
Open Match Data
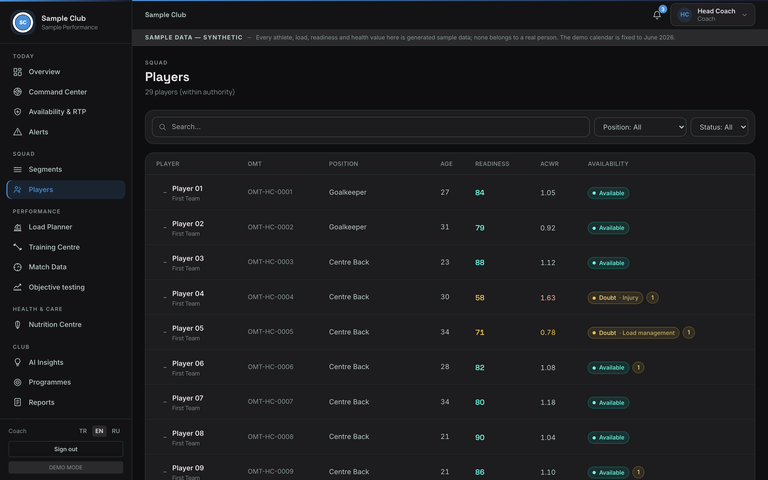(66, 267)
